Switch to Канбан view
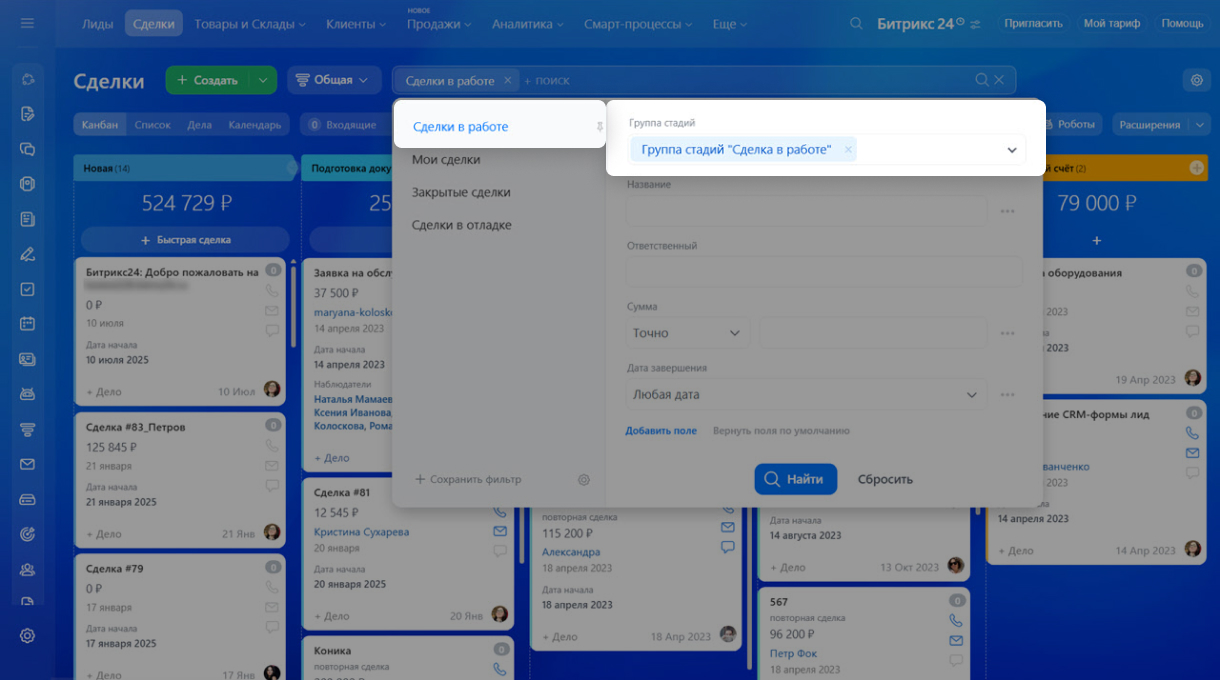 [100, 125]
